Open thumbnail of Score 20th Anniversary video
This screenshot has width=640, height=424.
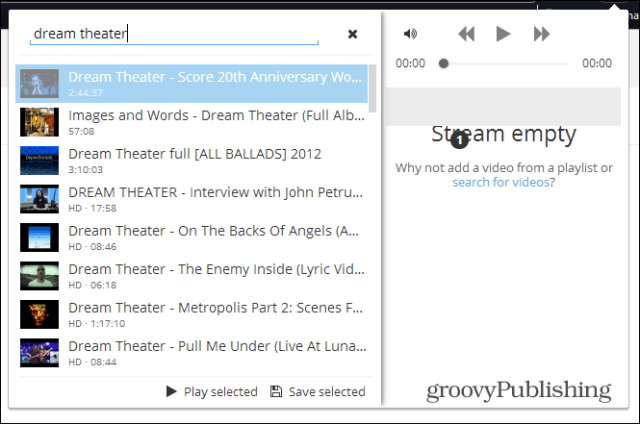tap(39, 84)
